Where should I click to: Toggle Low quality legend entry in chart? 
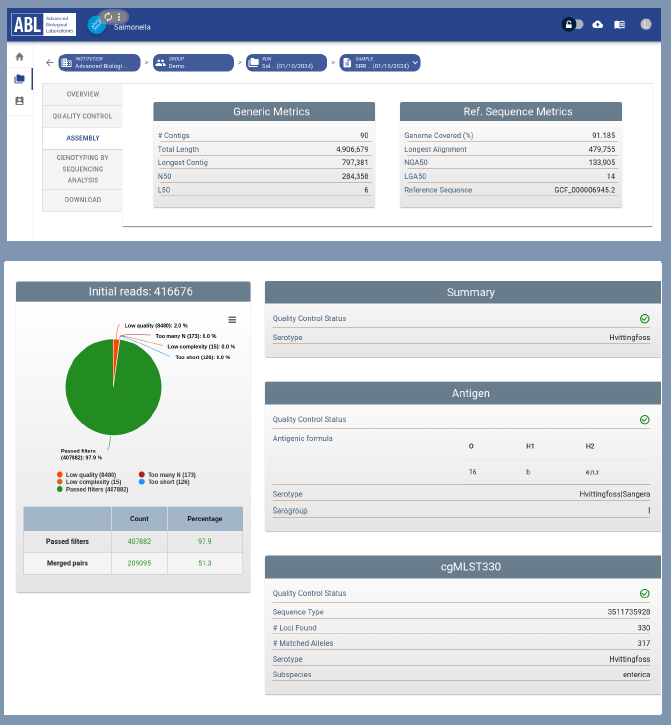click(x=91, y=474)
